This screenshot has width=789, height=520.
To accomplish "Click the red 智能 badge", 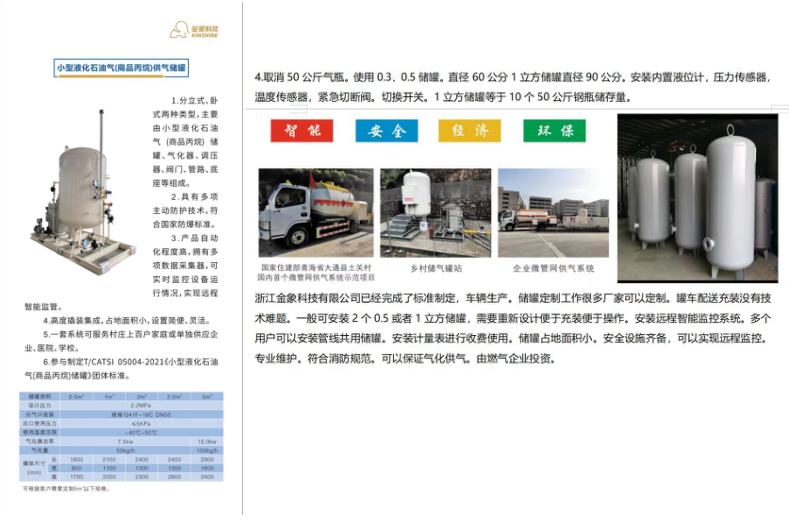I will click(x=301, y=131).
